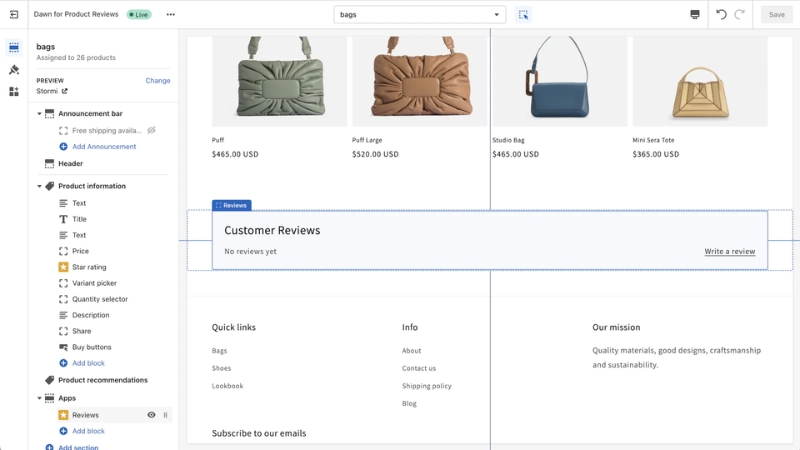The height and width of the screenshot is (450, 800).
Task: Open Stormi preview external link icon
Action: 65,91
